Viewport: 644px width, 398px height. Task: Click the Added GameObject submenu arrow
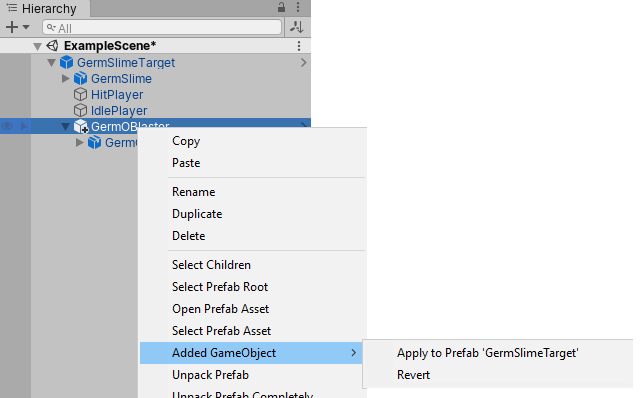pyautogui.click(x=354, y=353)
